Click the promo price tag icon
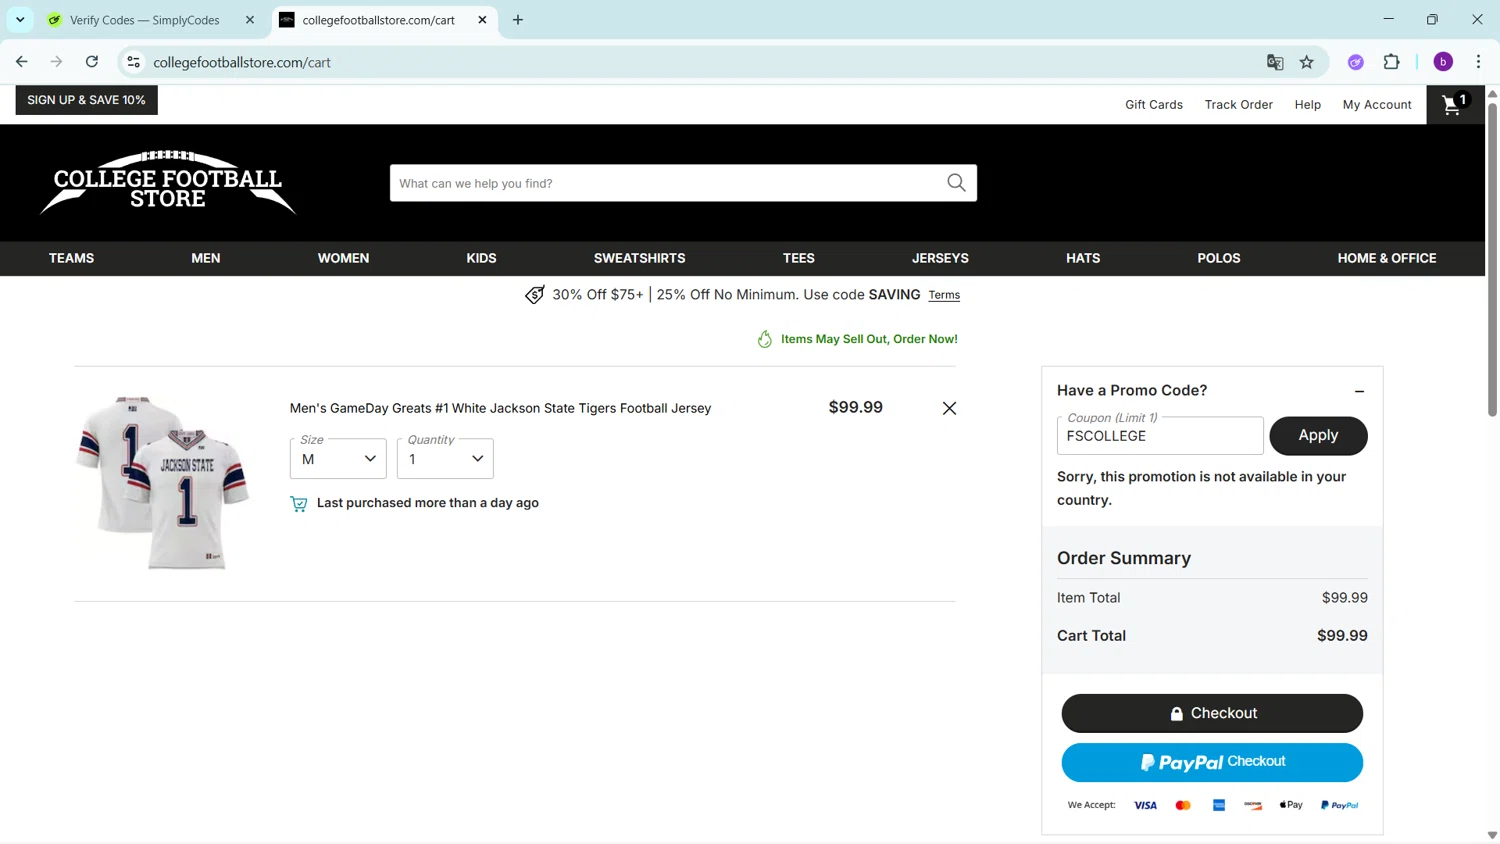The width and height of the screenshot is (1500, 844). [x=535, y=295]
